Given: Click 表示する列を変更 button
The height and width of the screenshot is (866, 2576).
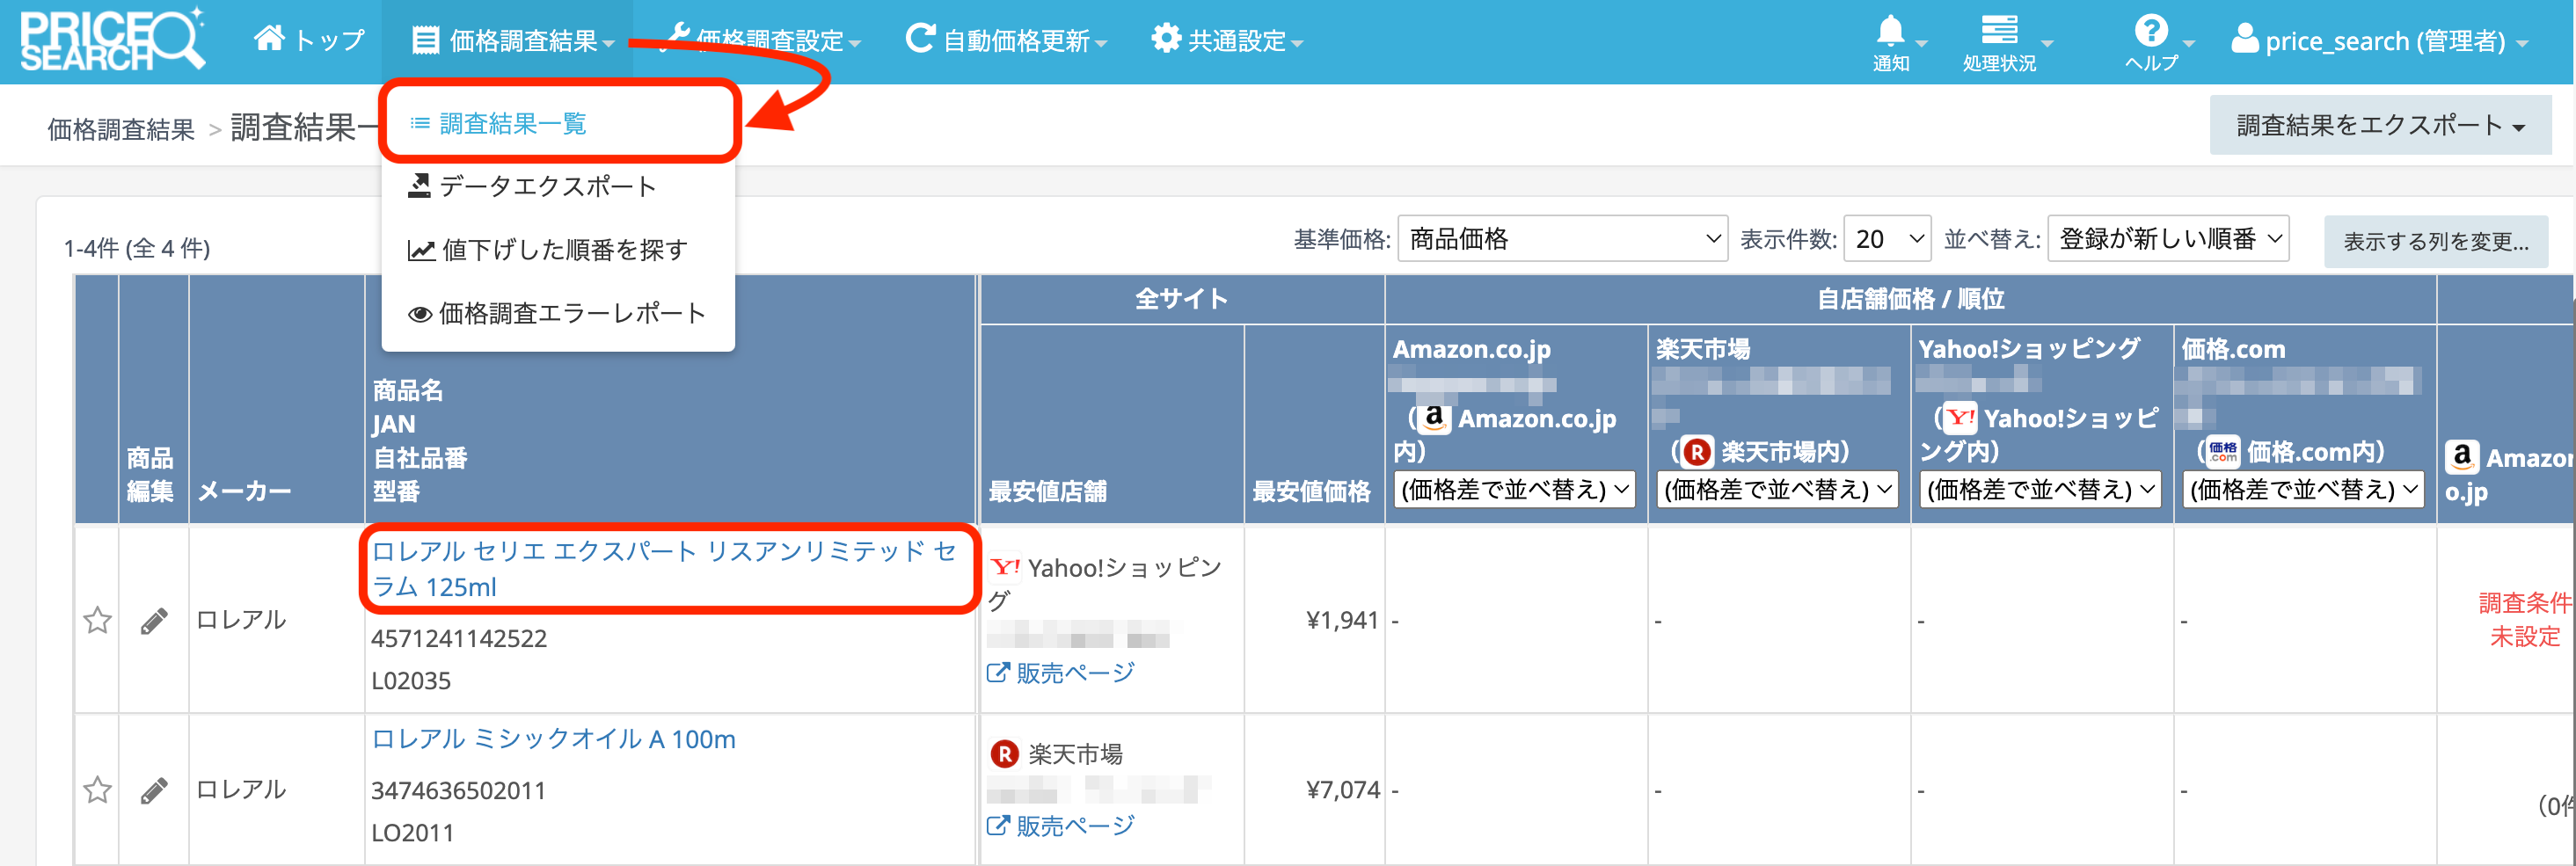Looking at the screenshot, I should coord(2435,241).
